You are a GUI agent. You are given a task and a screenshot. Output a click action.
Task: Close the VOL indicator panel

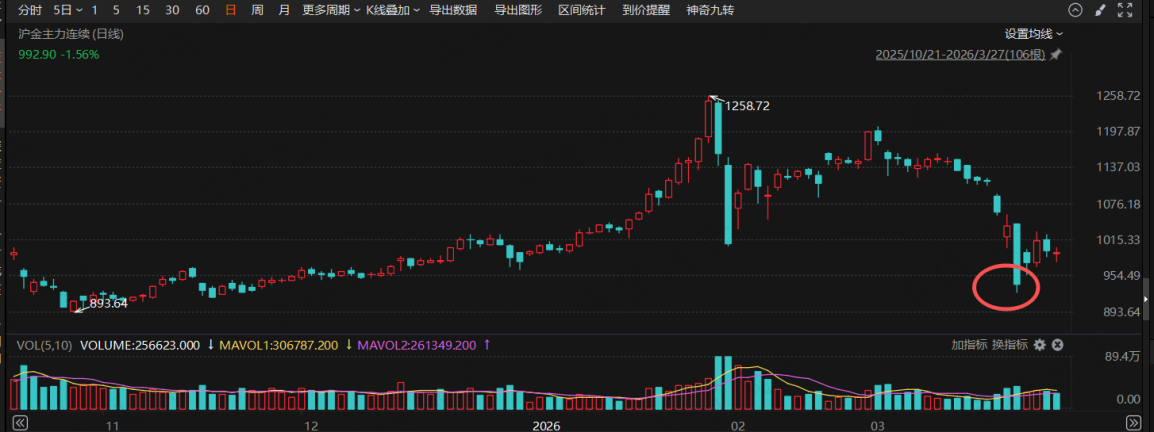pos(1057,344)
